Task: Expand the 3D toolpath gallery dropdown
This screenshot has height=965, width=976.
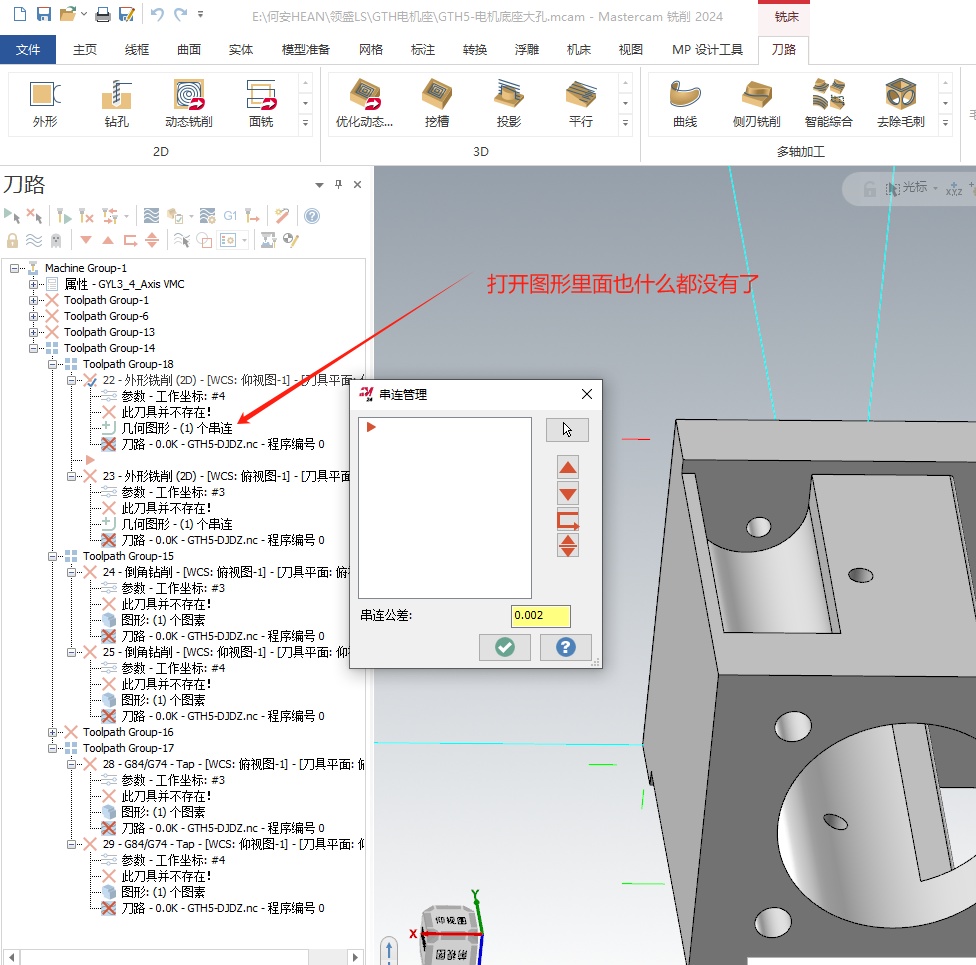Action: [626, 123]
